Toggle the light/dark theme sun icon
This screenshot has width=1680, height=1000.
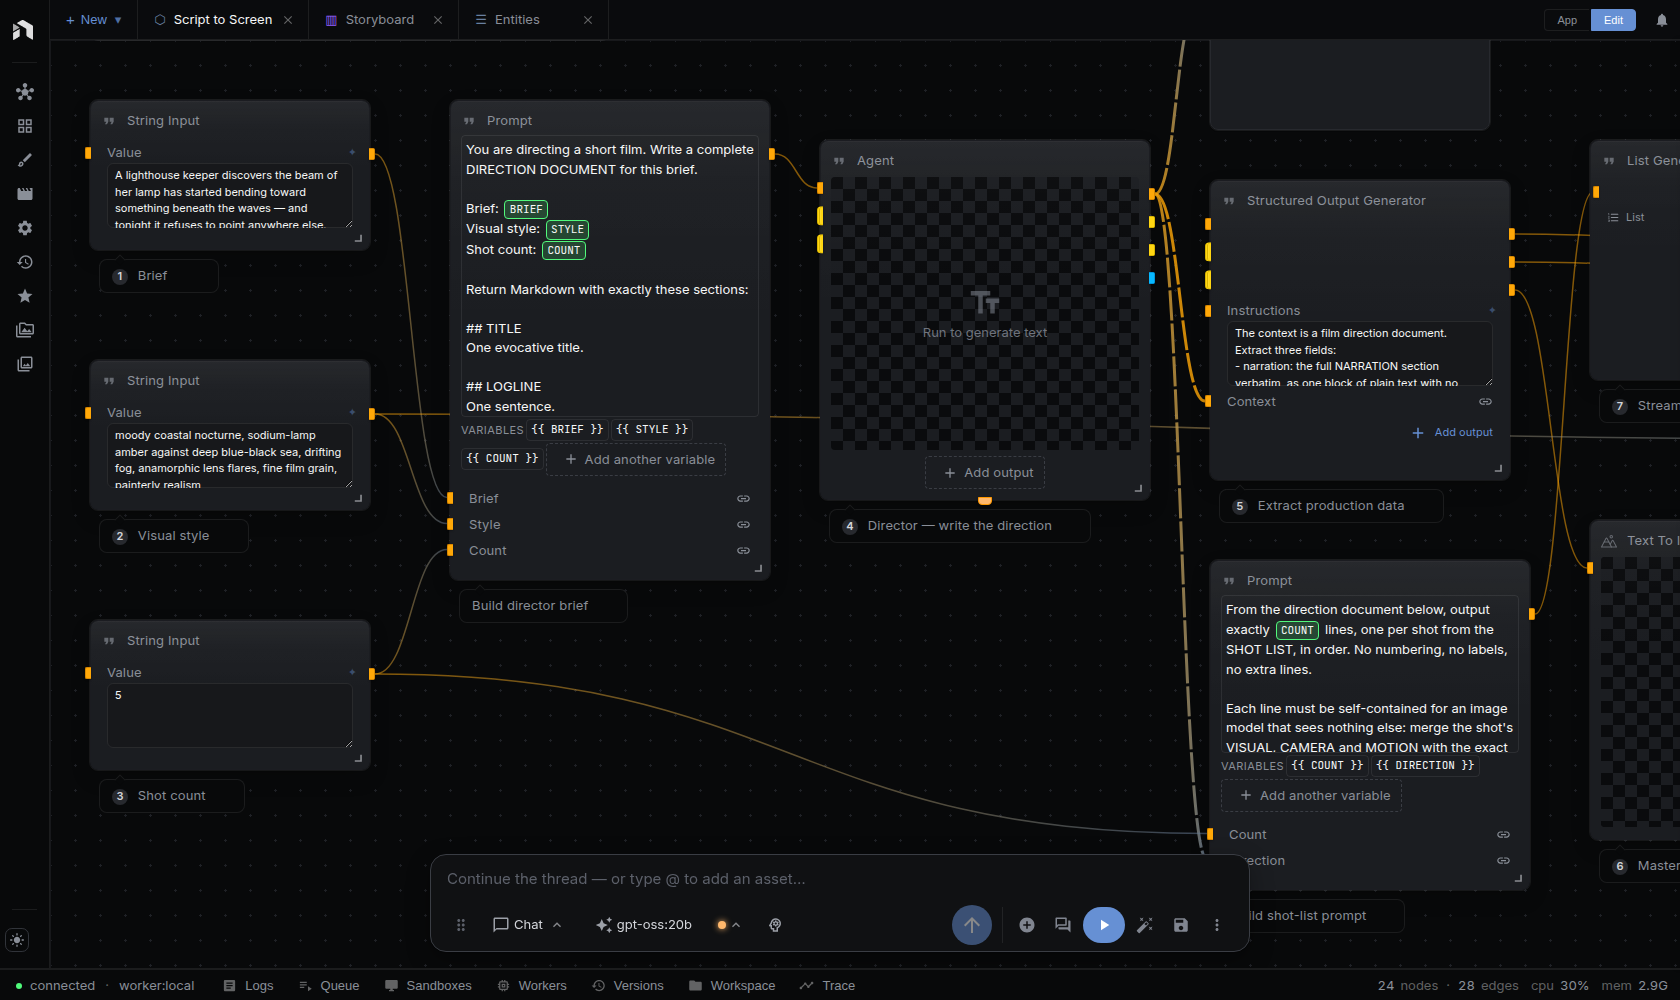click(17, 940)
